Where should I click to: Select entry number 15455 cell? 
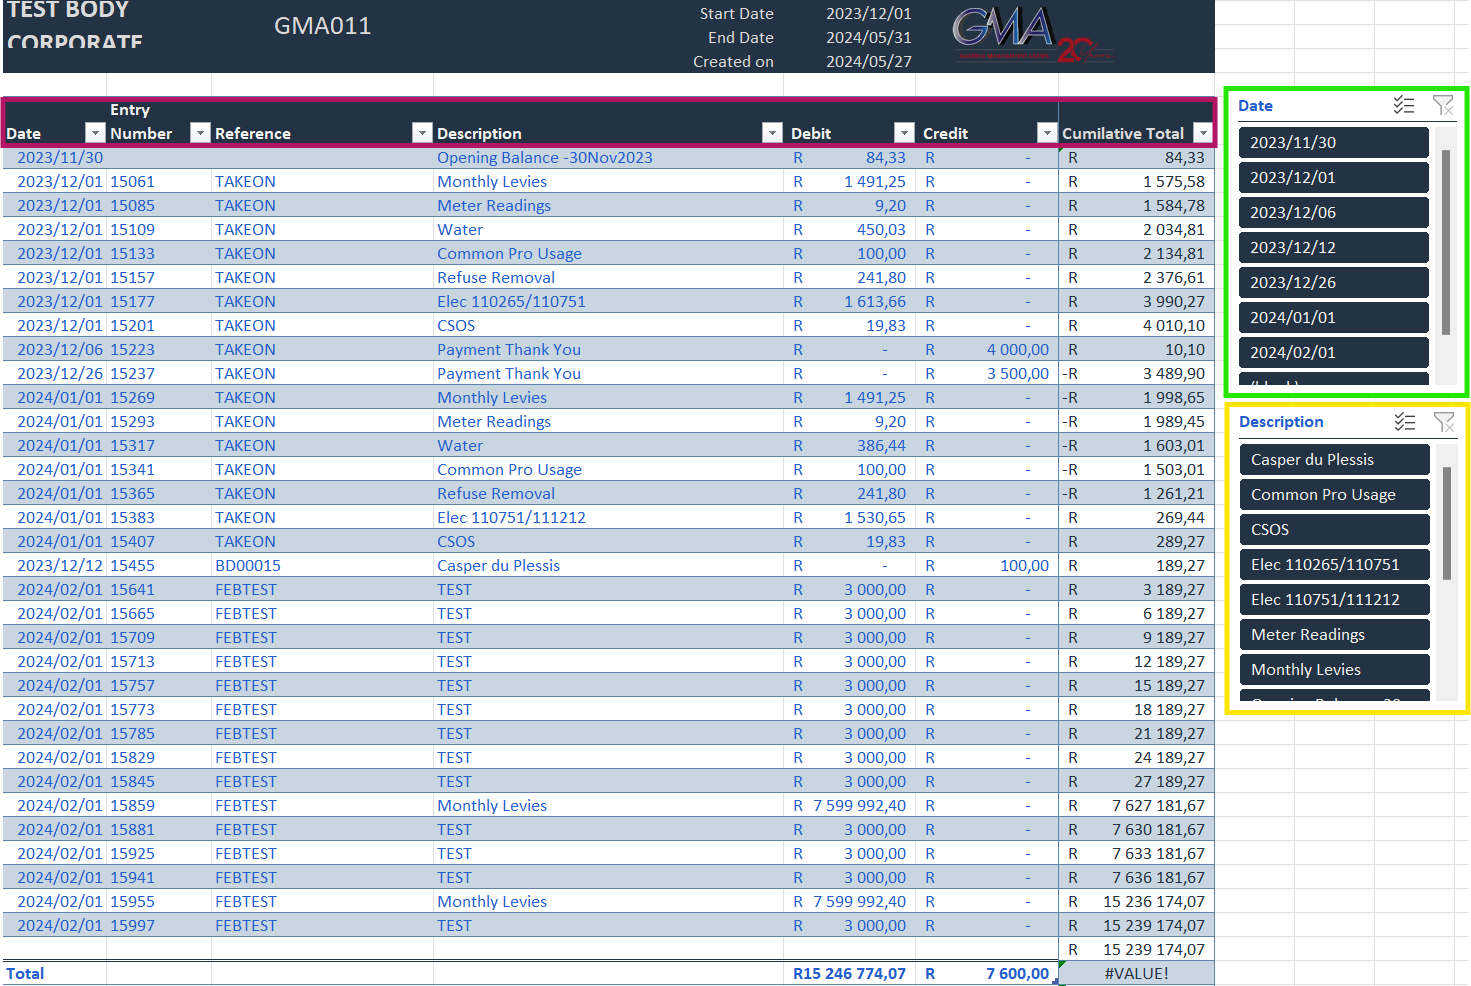(158, 565)
